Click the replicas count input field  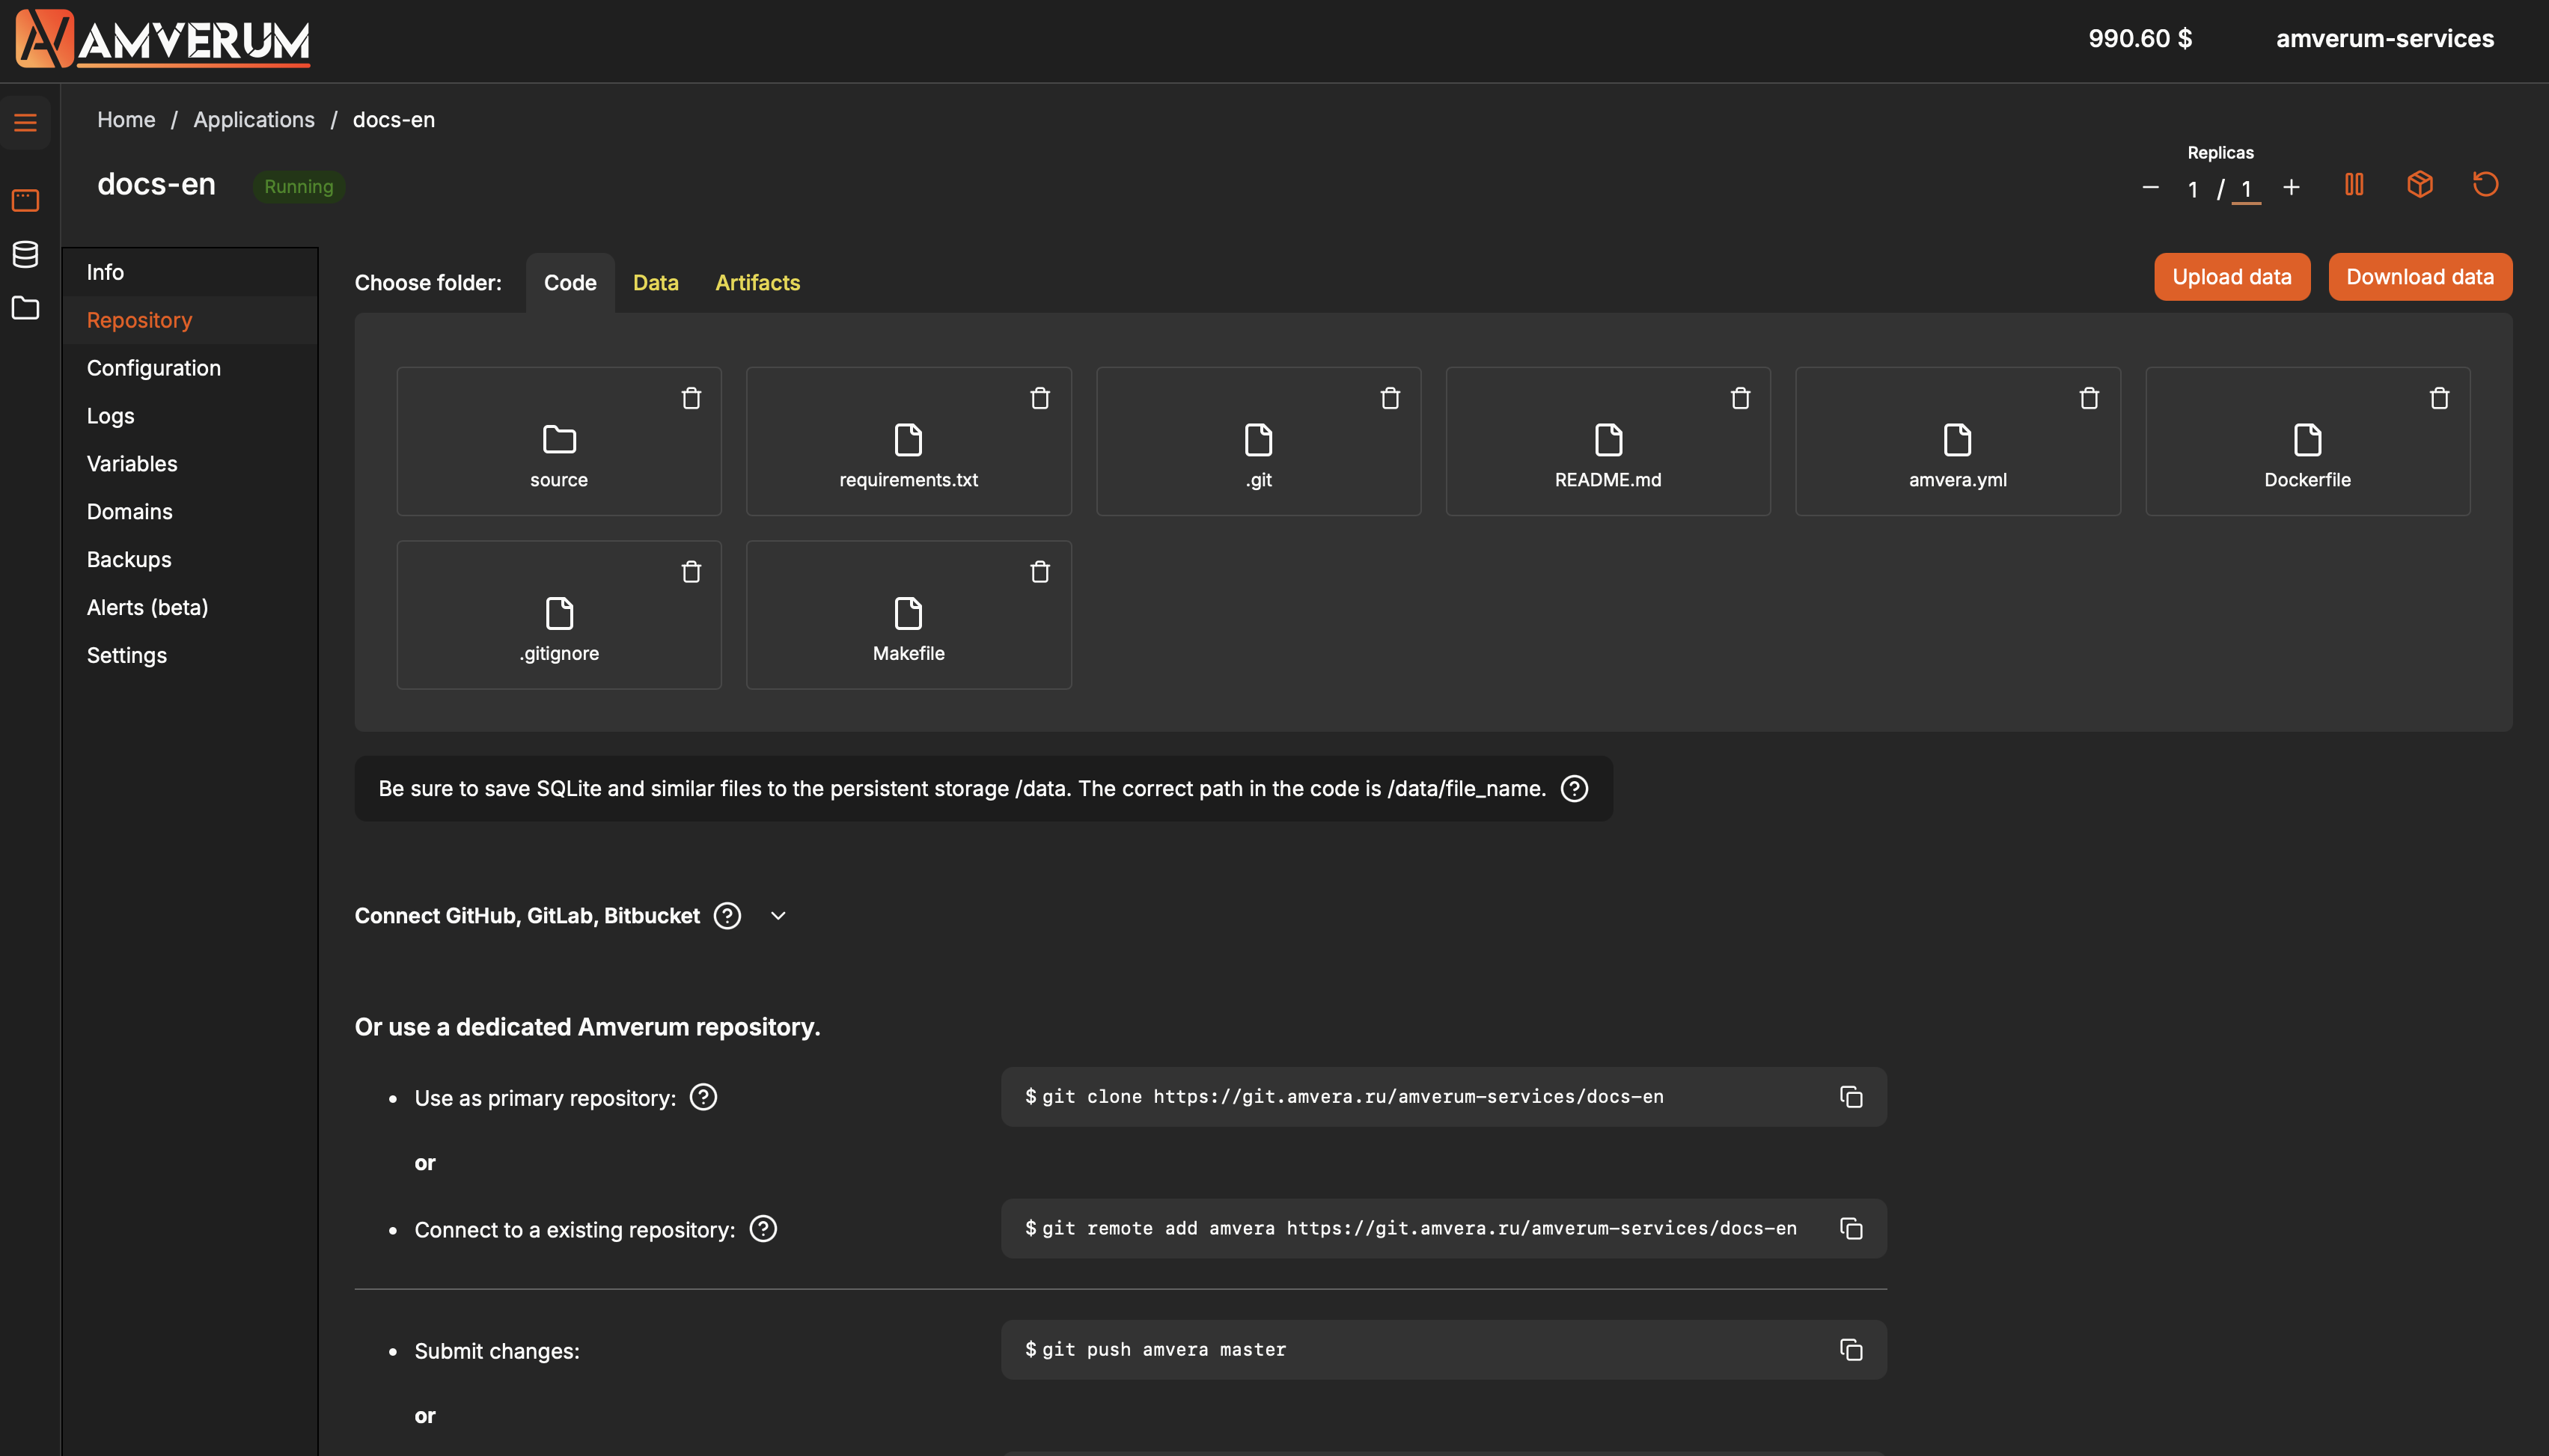click(2246, 189)
